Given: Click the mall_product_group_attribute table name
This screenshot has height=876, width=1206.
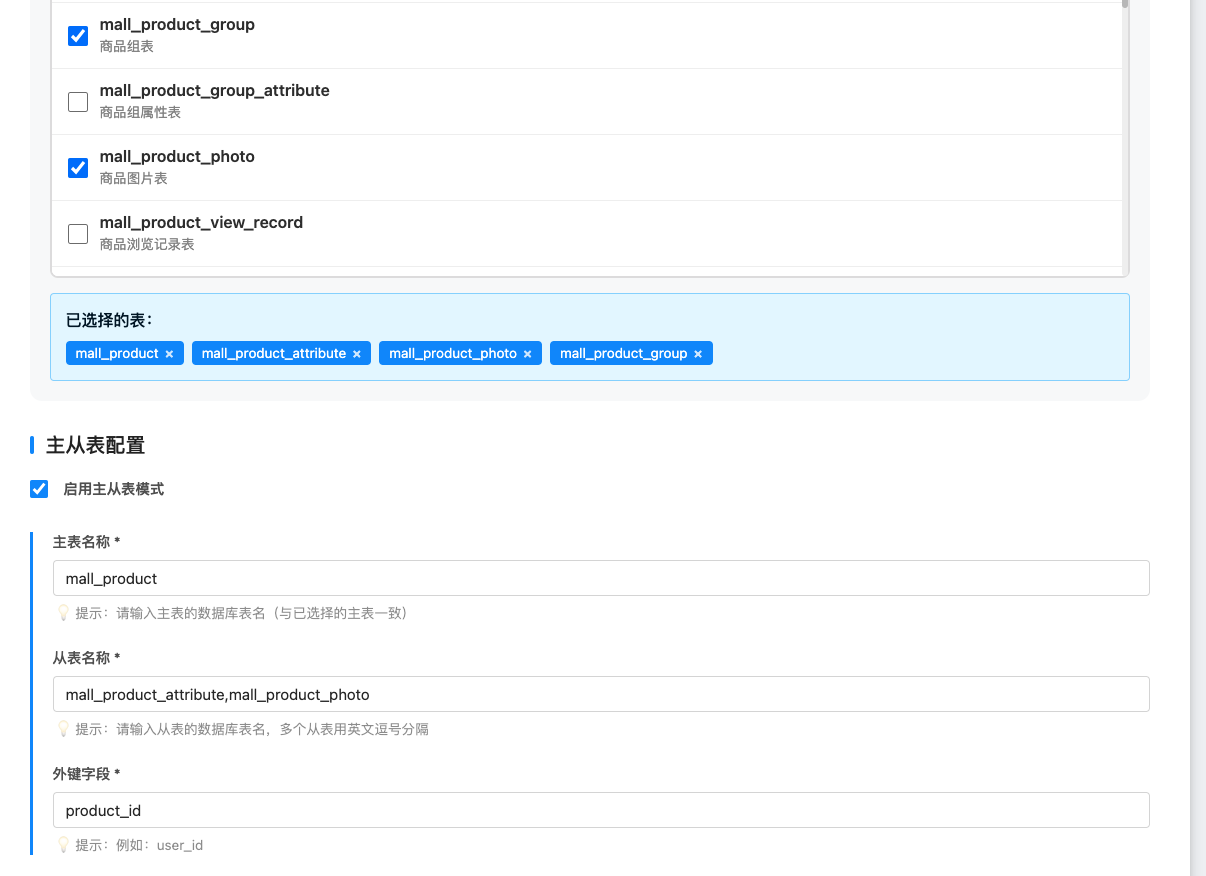Looking at the screenshot, I should [x=214, y=91].
